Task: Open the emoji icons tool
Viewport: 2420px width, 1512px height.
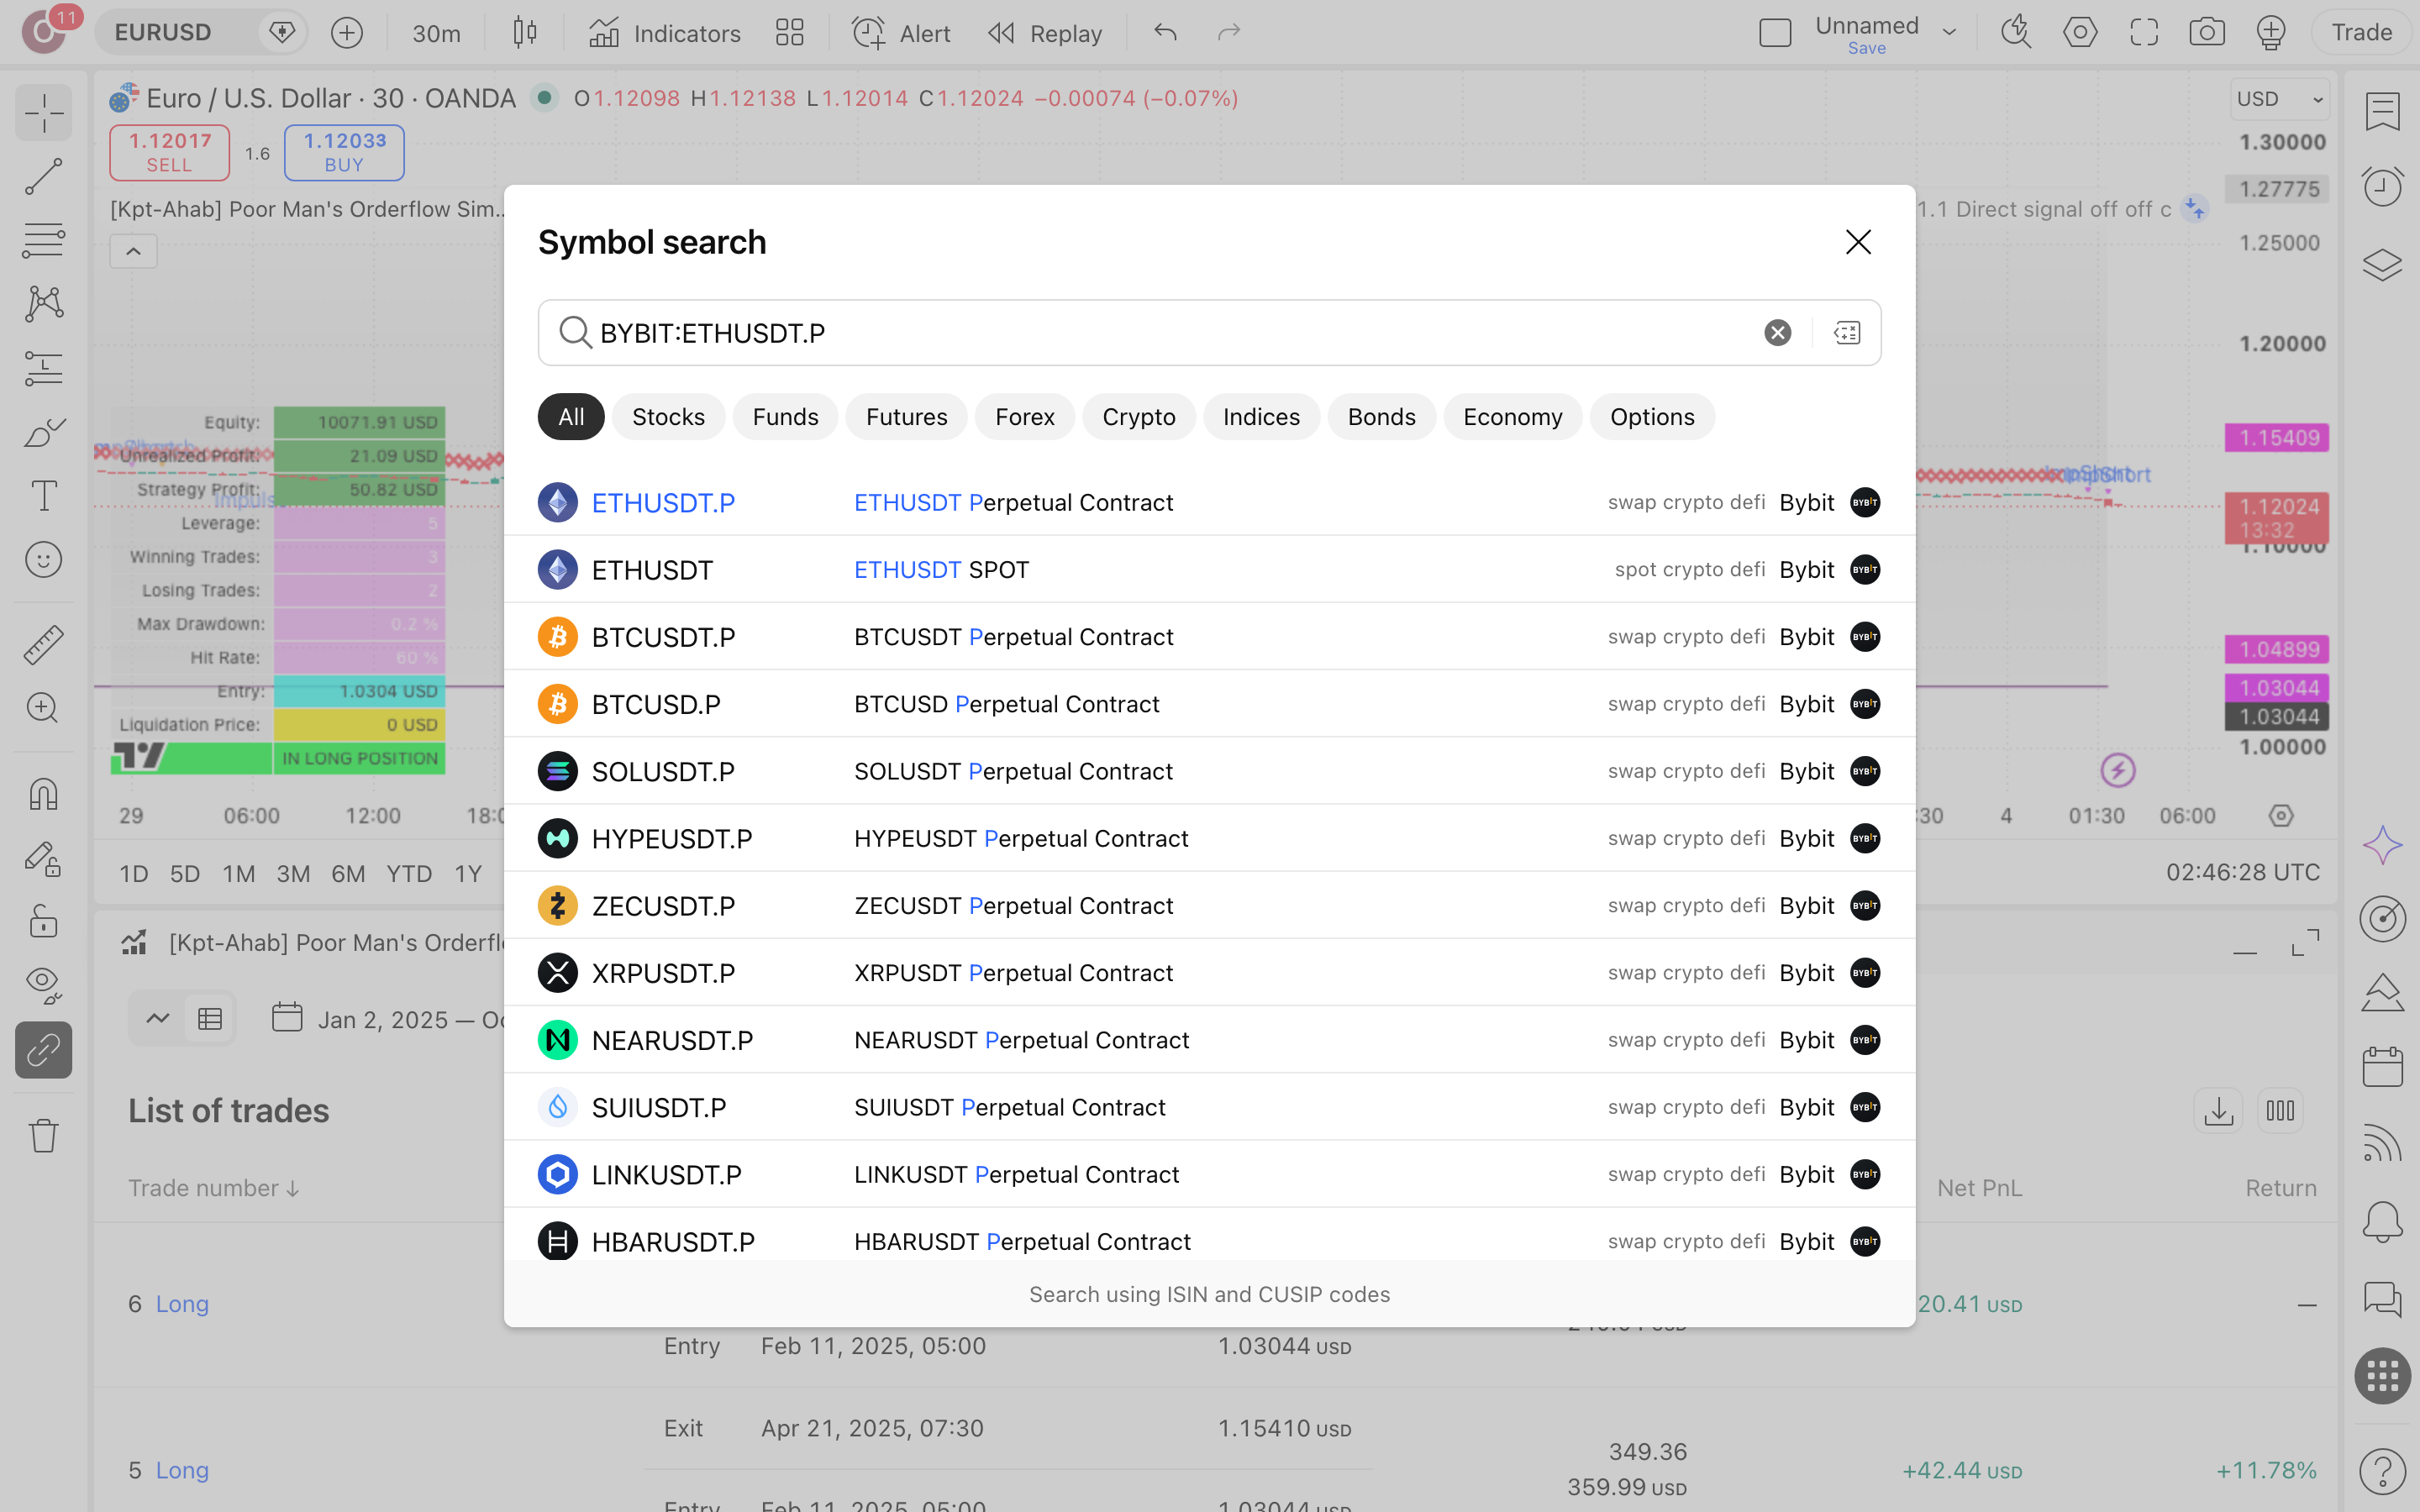Action: click(x=44, y=560)
